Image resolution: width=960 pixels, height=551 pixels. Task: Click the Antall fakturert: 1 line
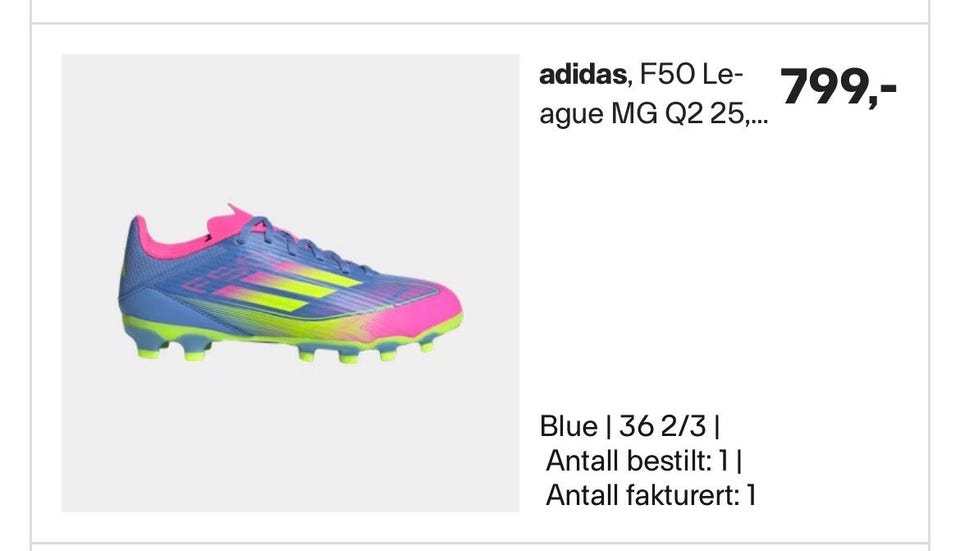point(651,495)
